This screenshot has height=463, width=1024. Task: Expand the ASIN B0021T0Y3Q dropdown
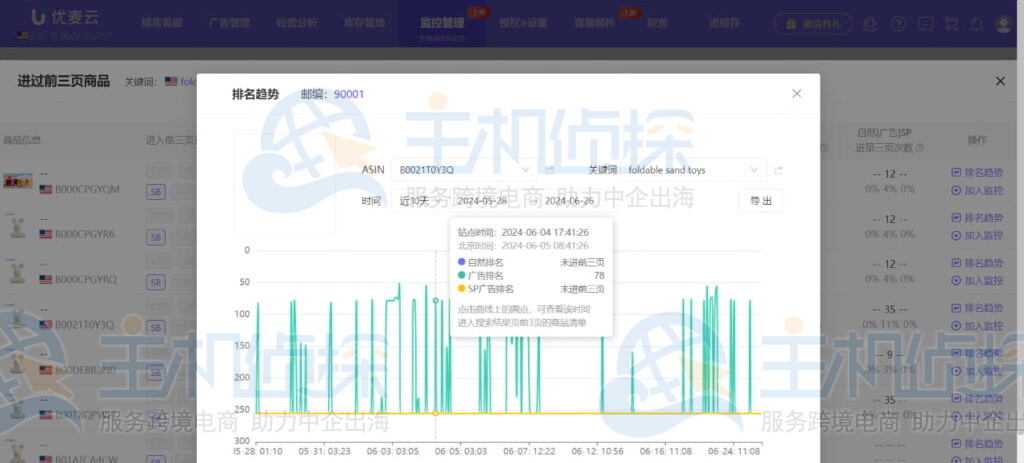(x=464, y=170)
